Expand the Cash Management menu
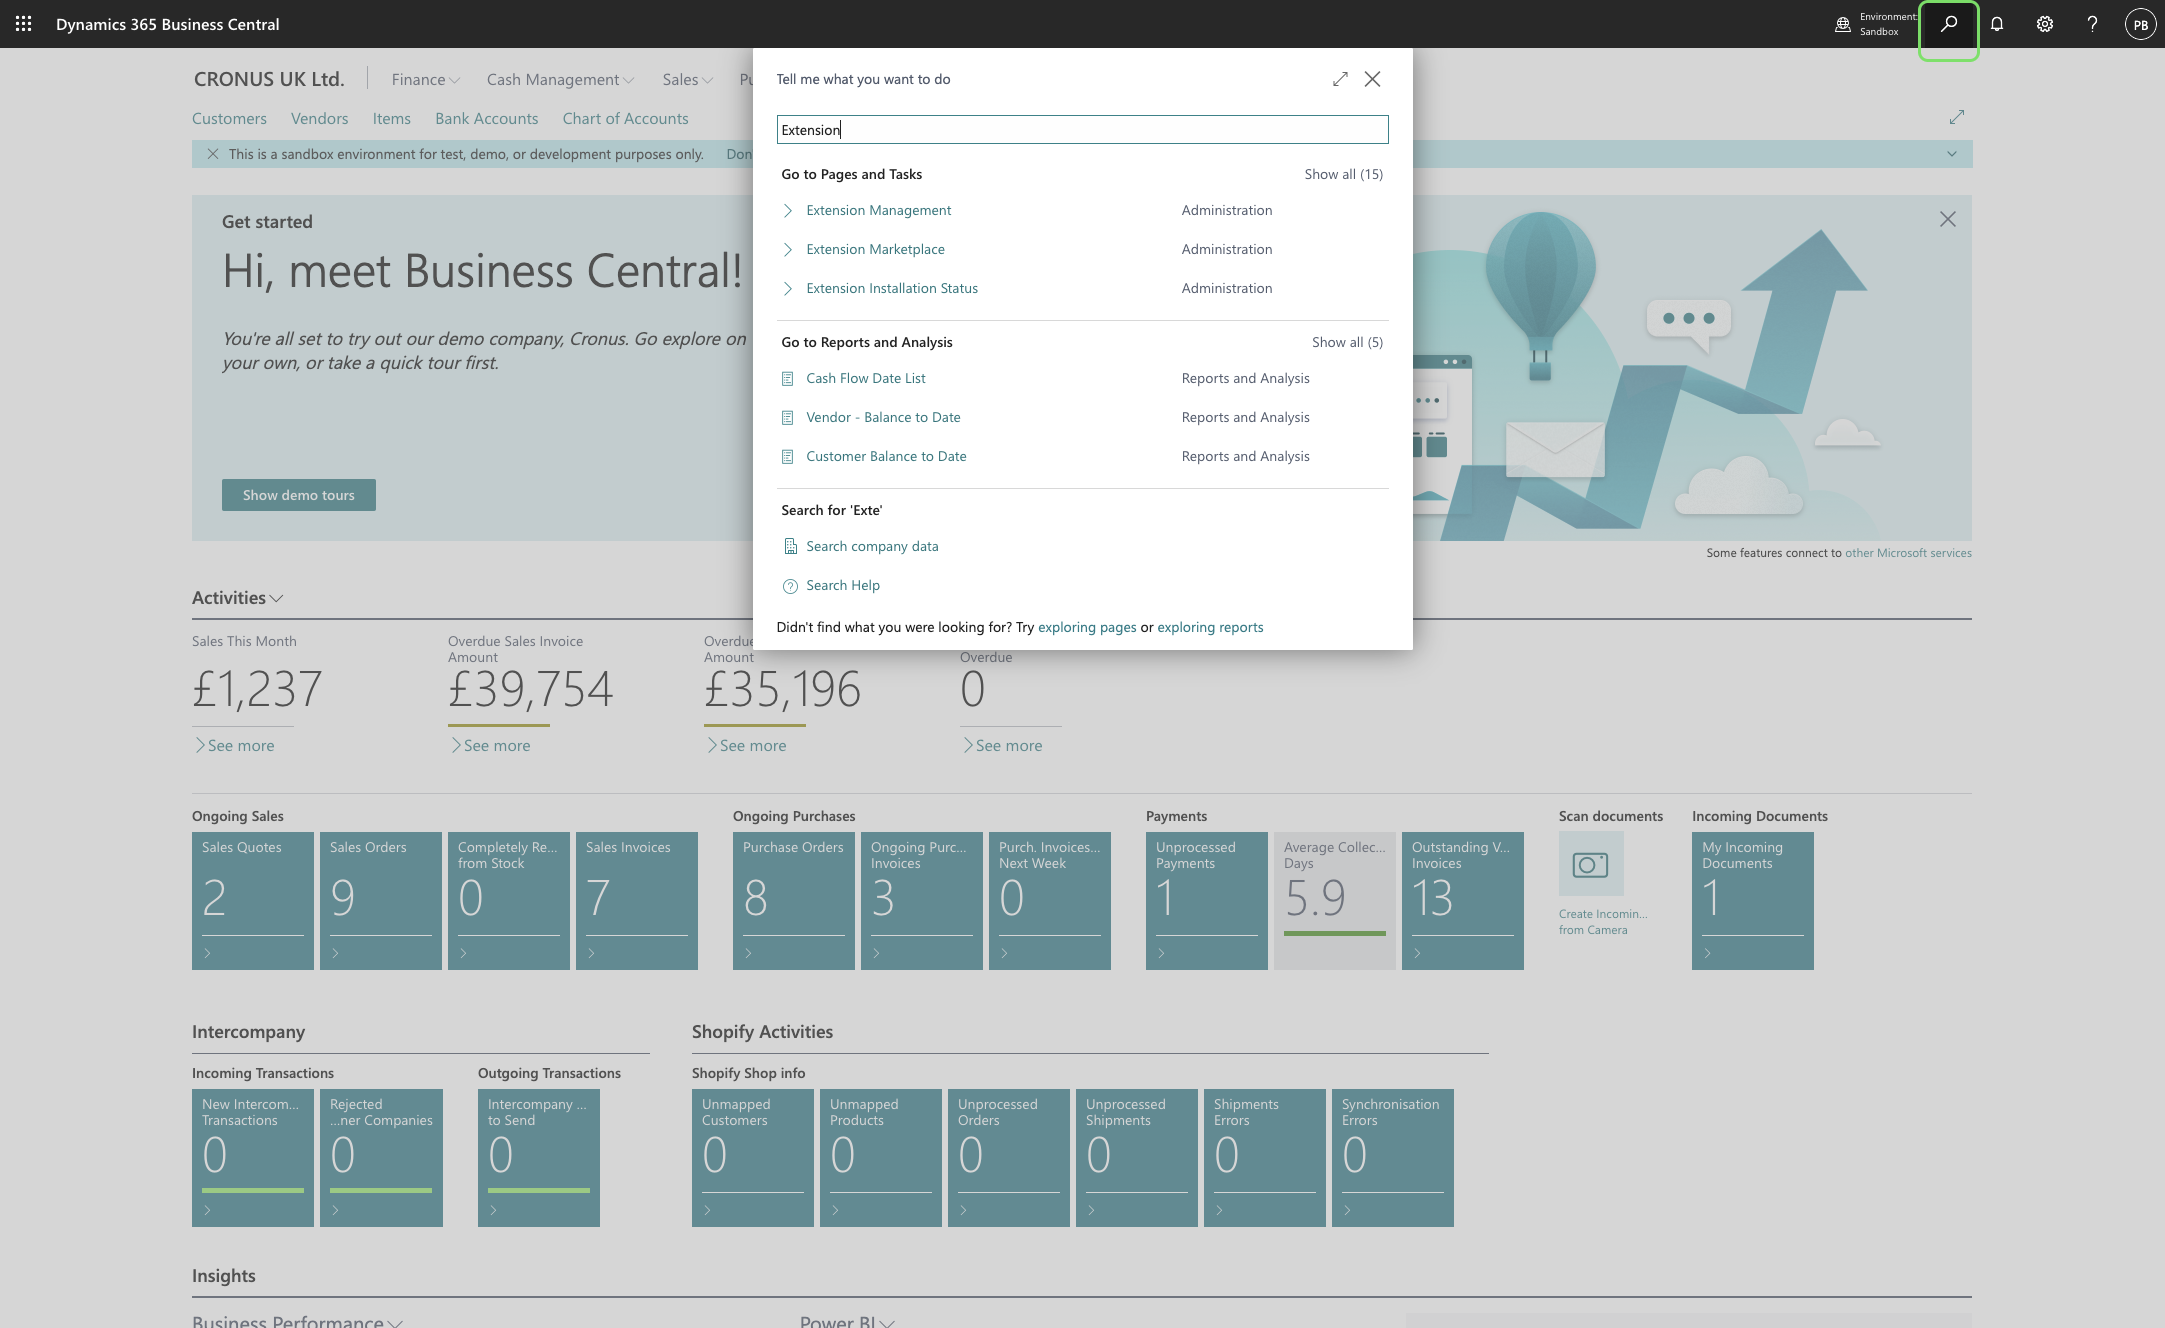Image resolution: width=2165 pixels, height=1328 pixels. [x=560, y=79]
